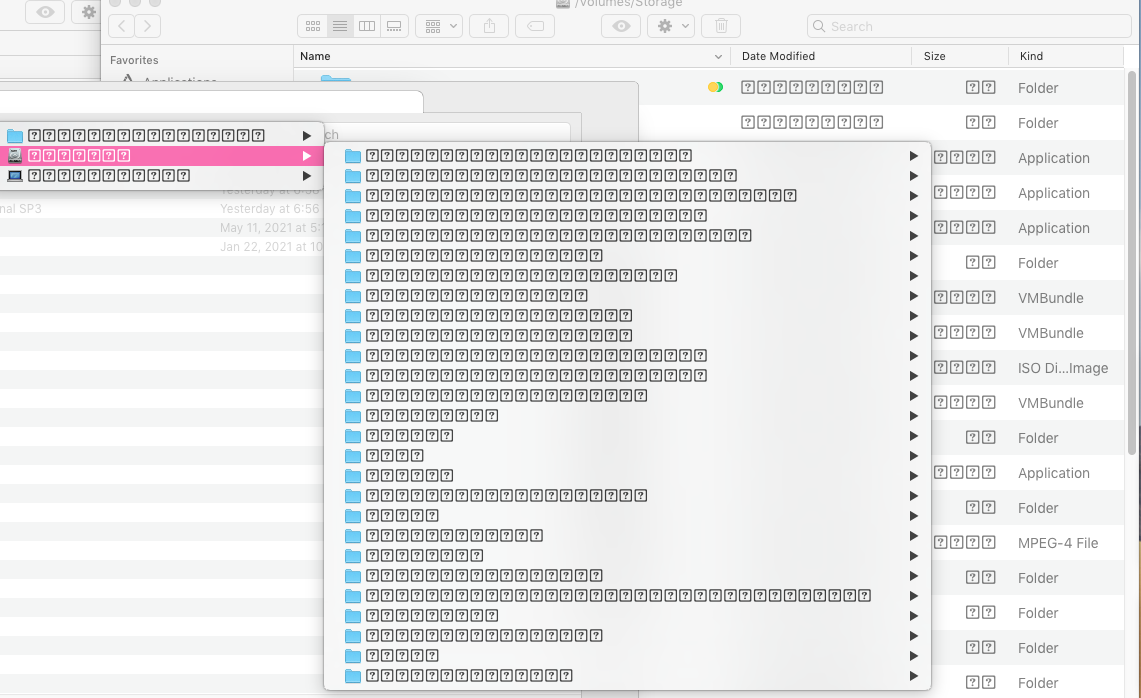Click the Finder vertical scrollbar

click(1132, 262)
